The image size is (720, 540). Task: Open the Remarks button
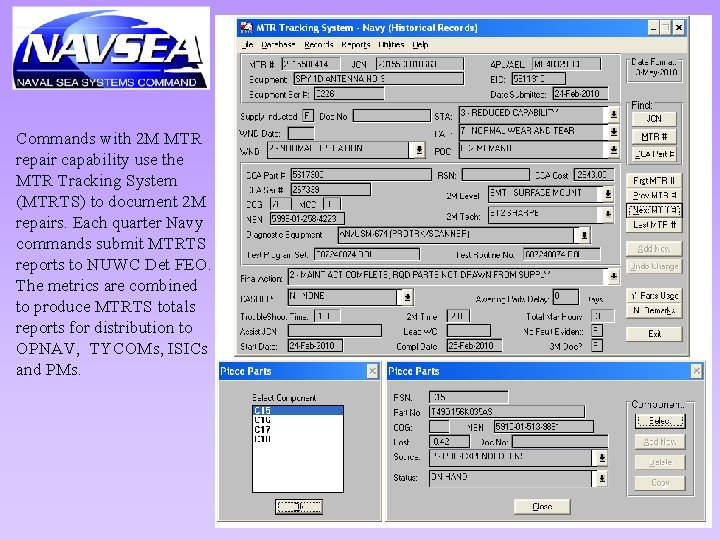654,311
